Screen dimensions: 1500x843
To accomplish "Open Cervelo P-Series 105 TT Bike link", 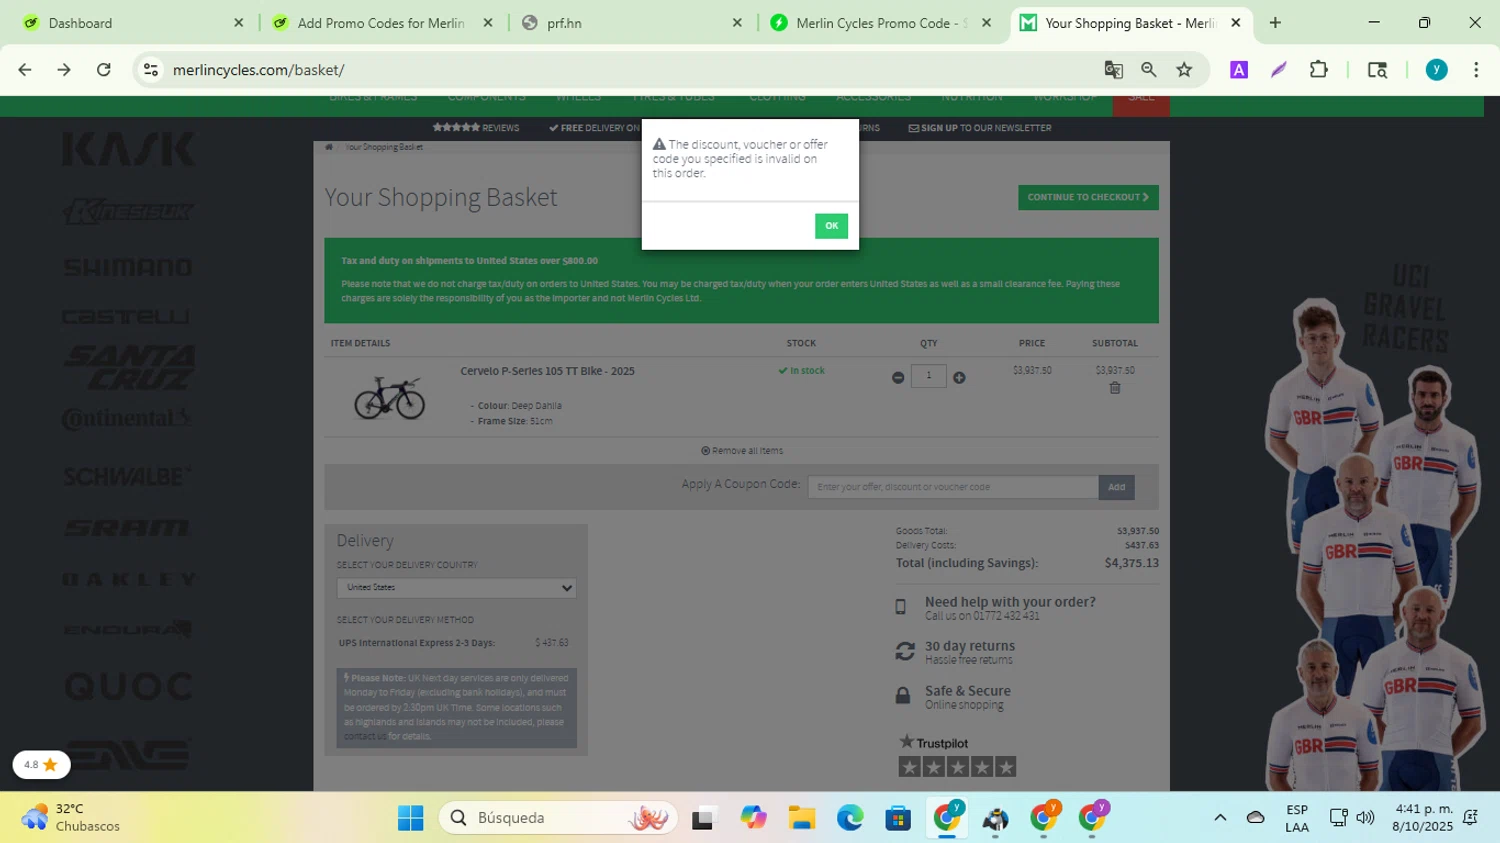I will click(547, 371).
